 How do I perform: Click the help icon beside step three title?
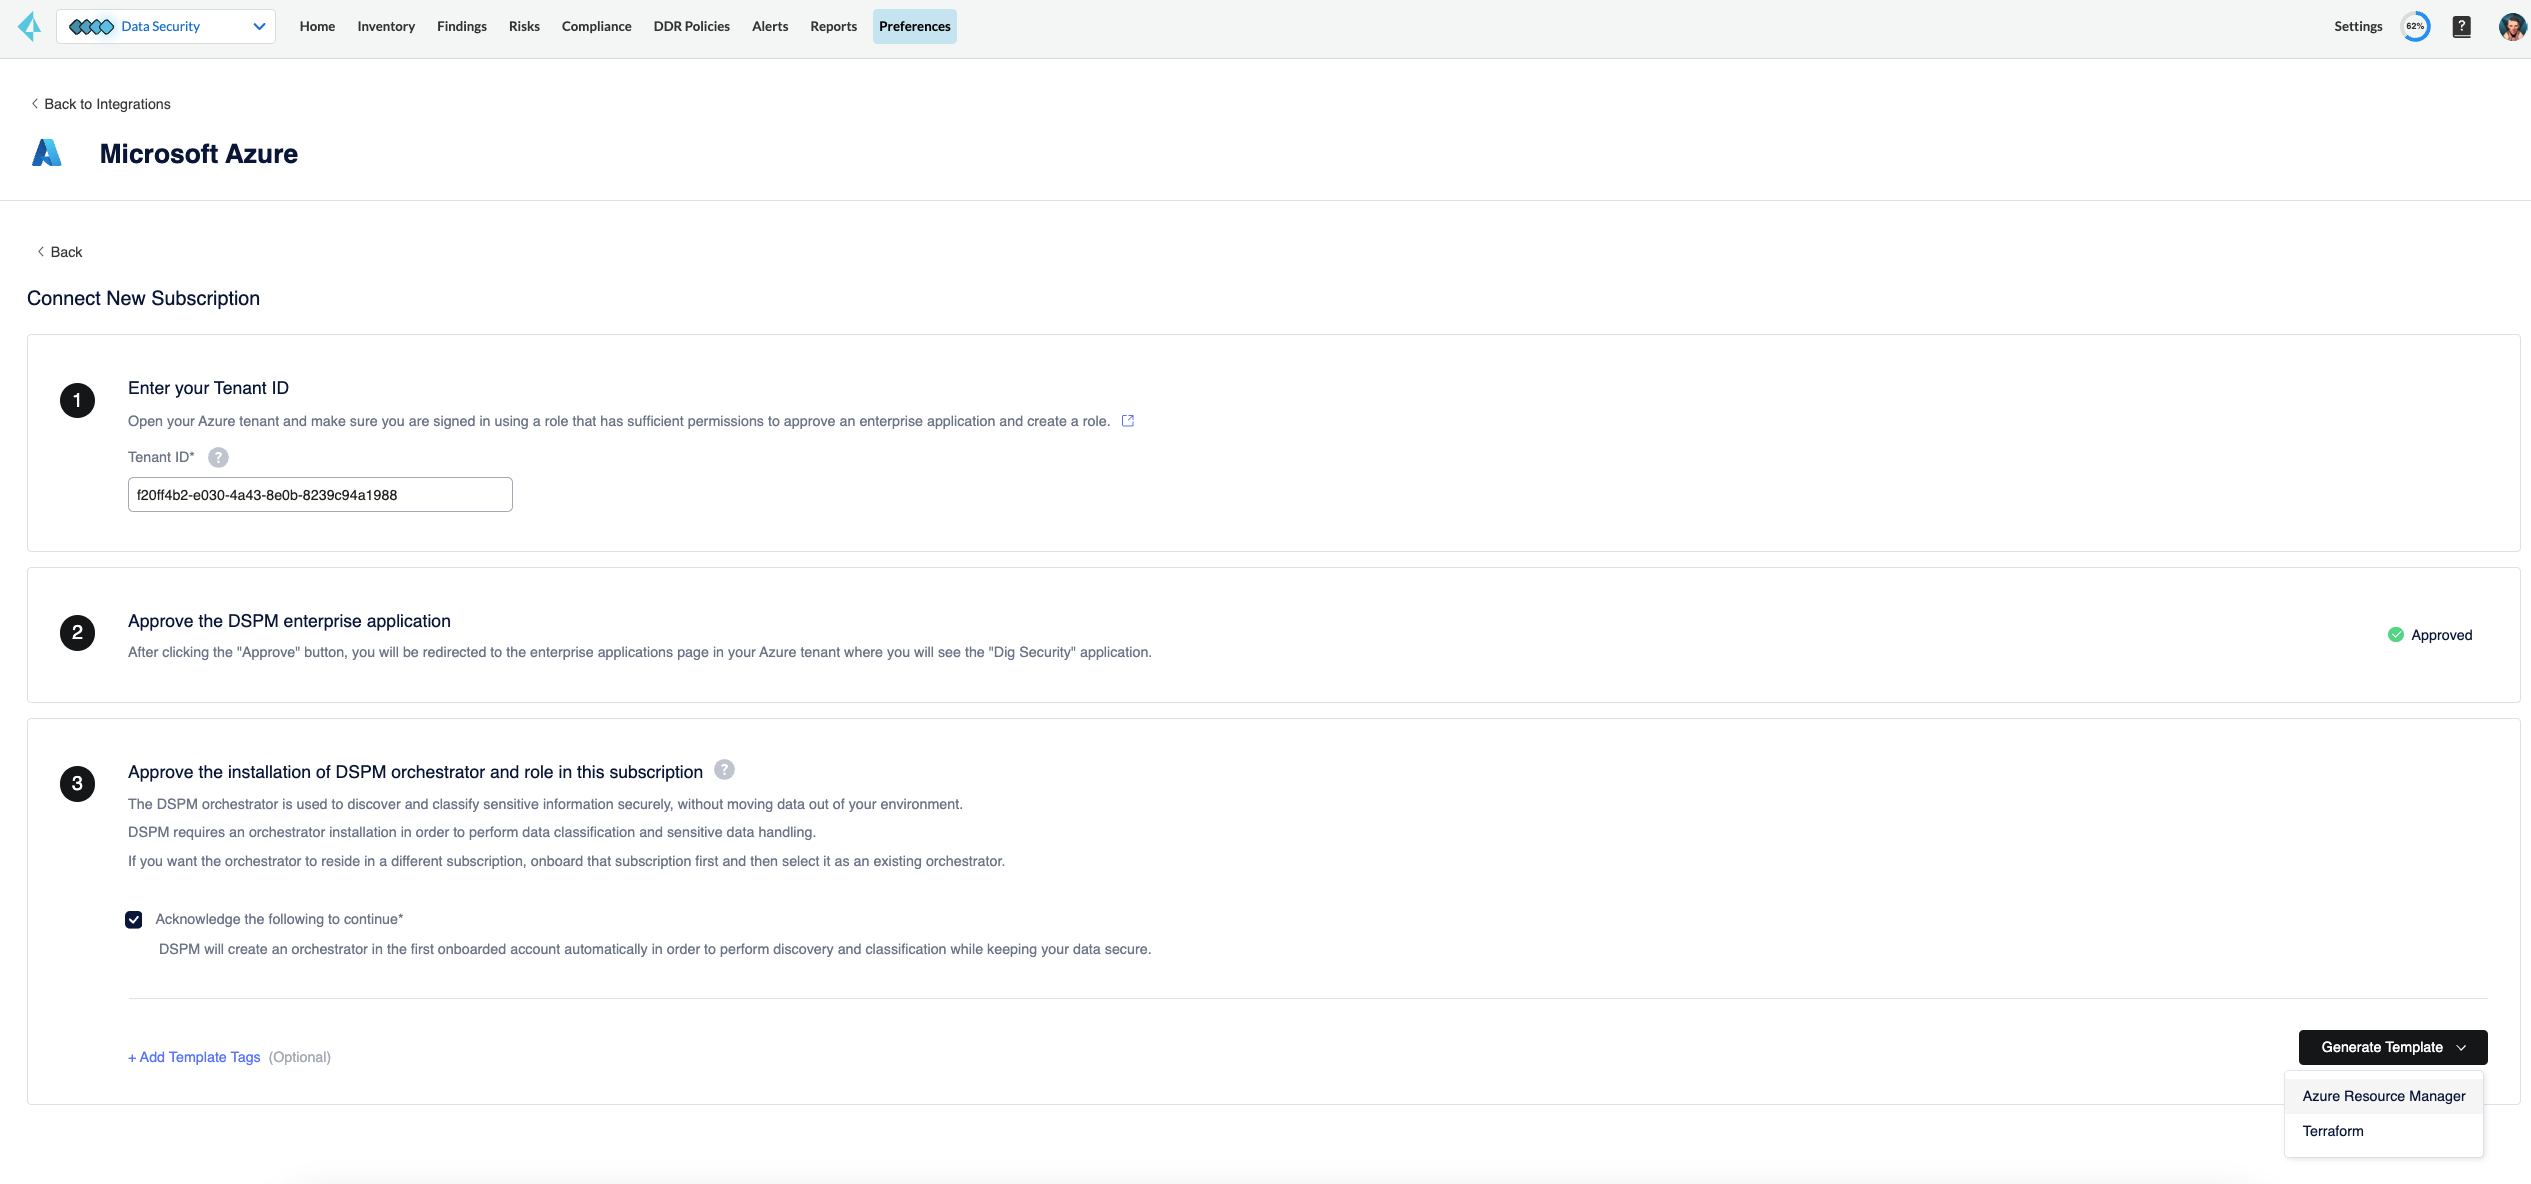click(724, 770)
